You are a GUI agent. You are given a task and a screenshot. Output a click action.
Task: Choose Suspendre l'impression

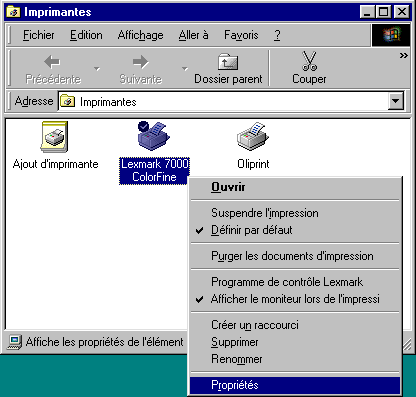tap(295, 213)
